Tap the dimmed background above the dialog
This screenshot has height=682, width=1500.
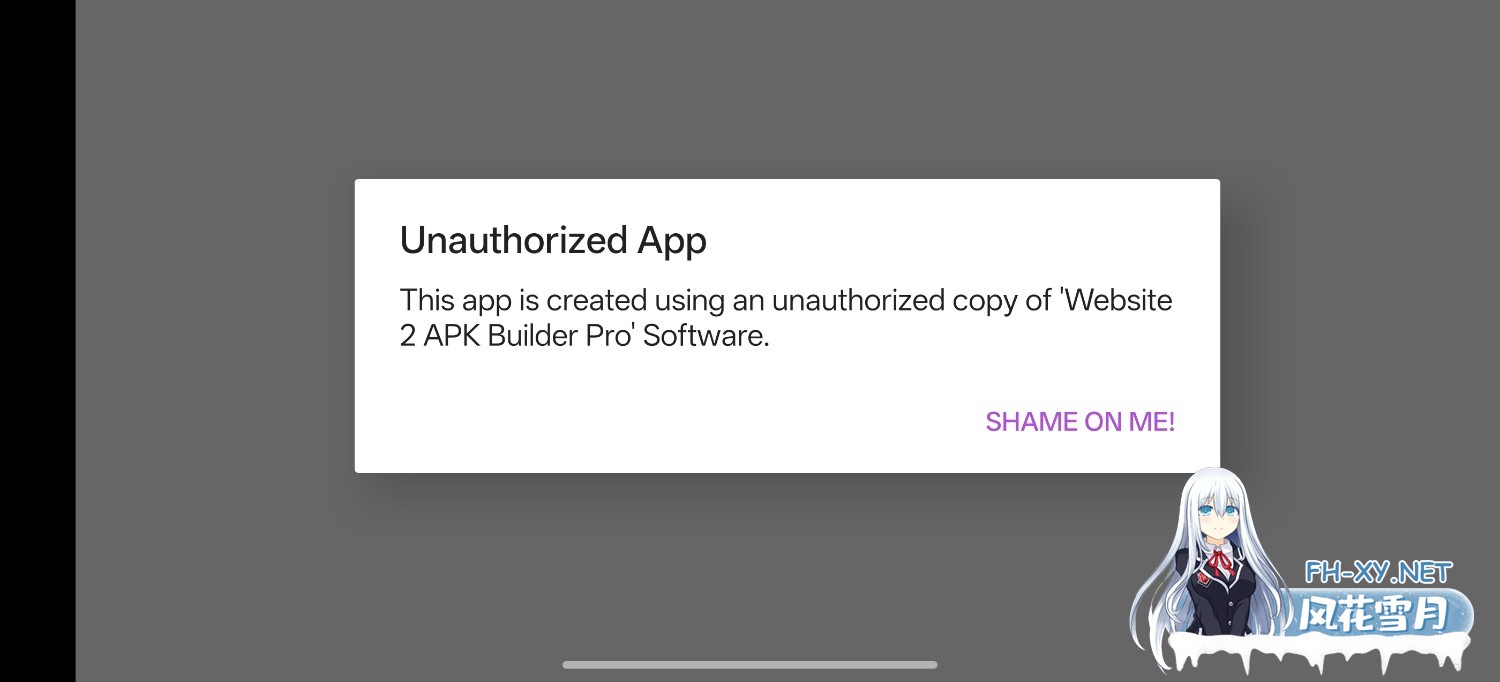750,90
